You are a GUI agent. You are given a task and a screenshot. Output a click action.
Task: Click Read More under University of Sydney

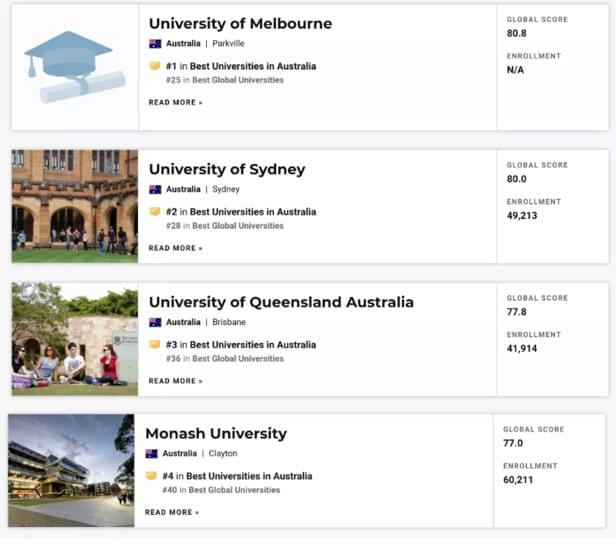175,248
